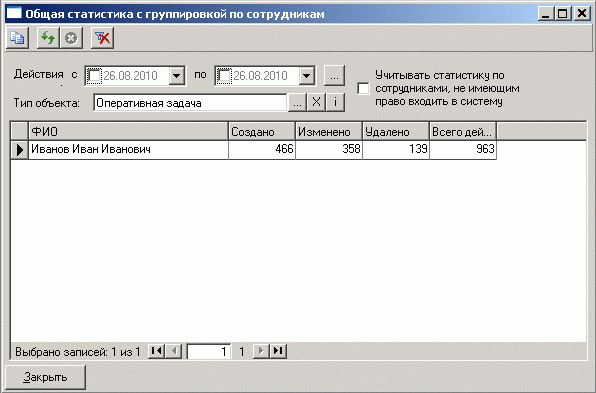596x393 pixels.
Task: Show object type info with 'i' button
Action: (335, 103)
